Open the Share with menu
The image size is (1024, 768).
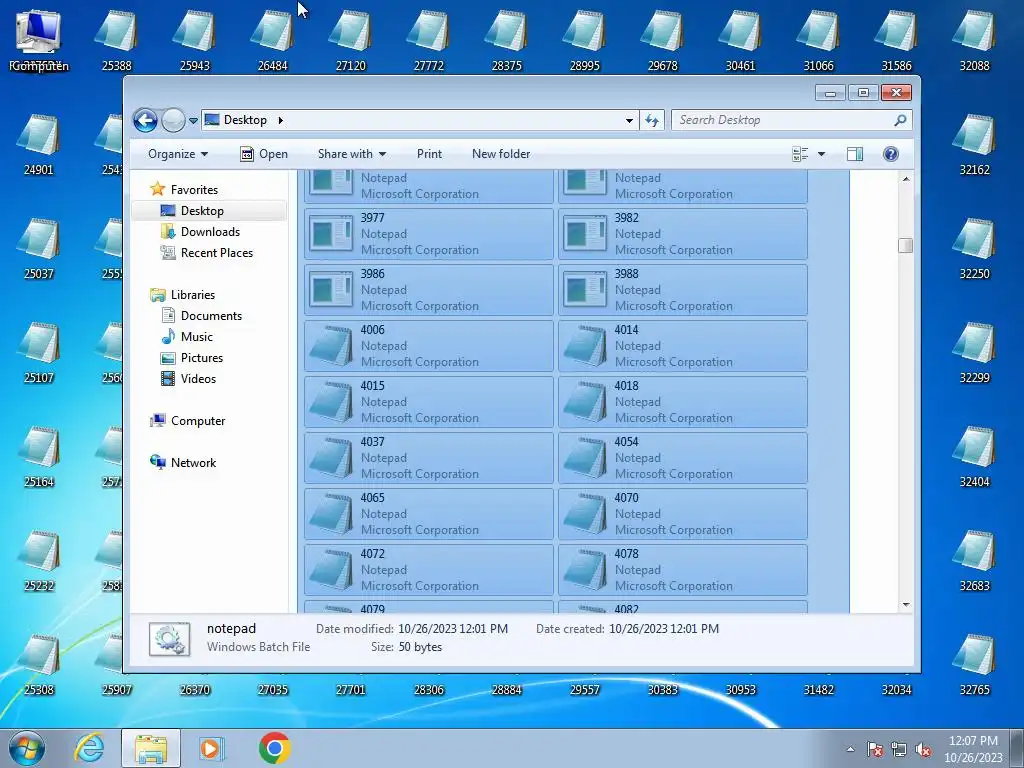tap(351, 154)
